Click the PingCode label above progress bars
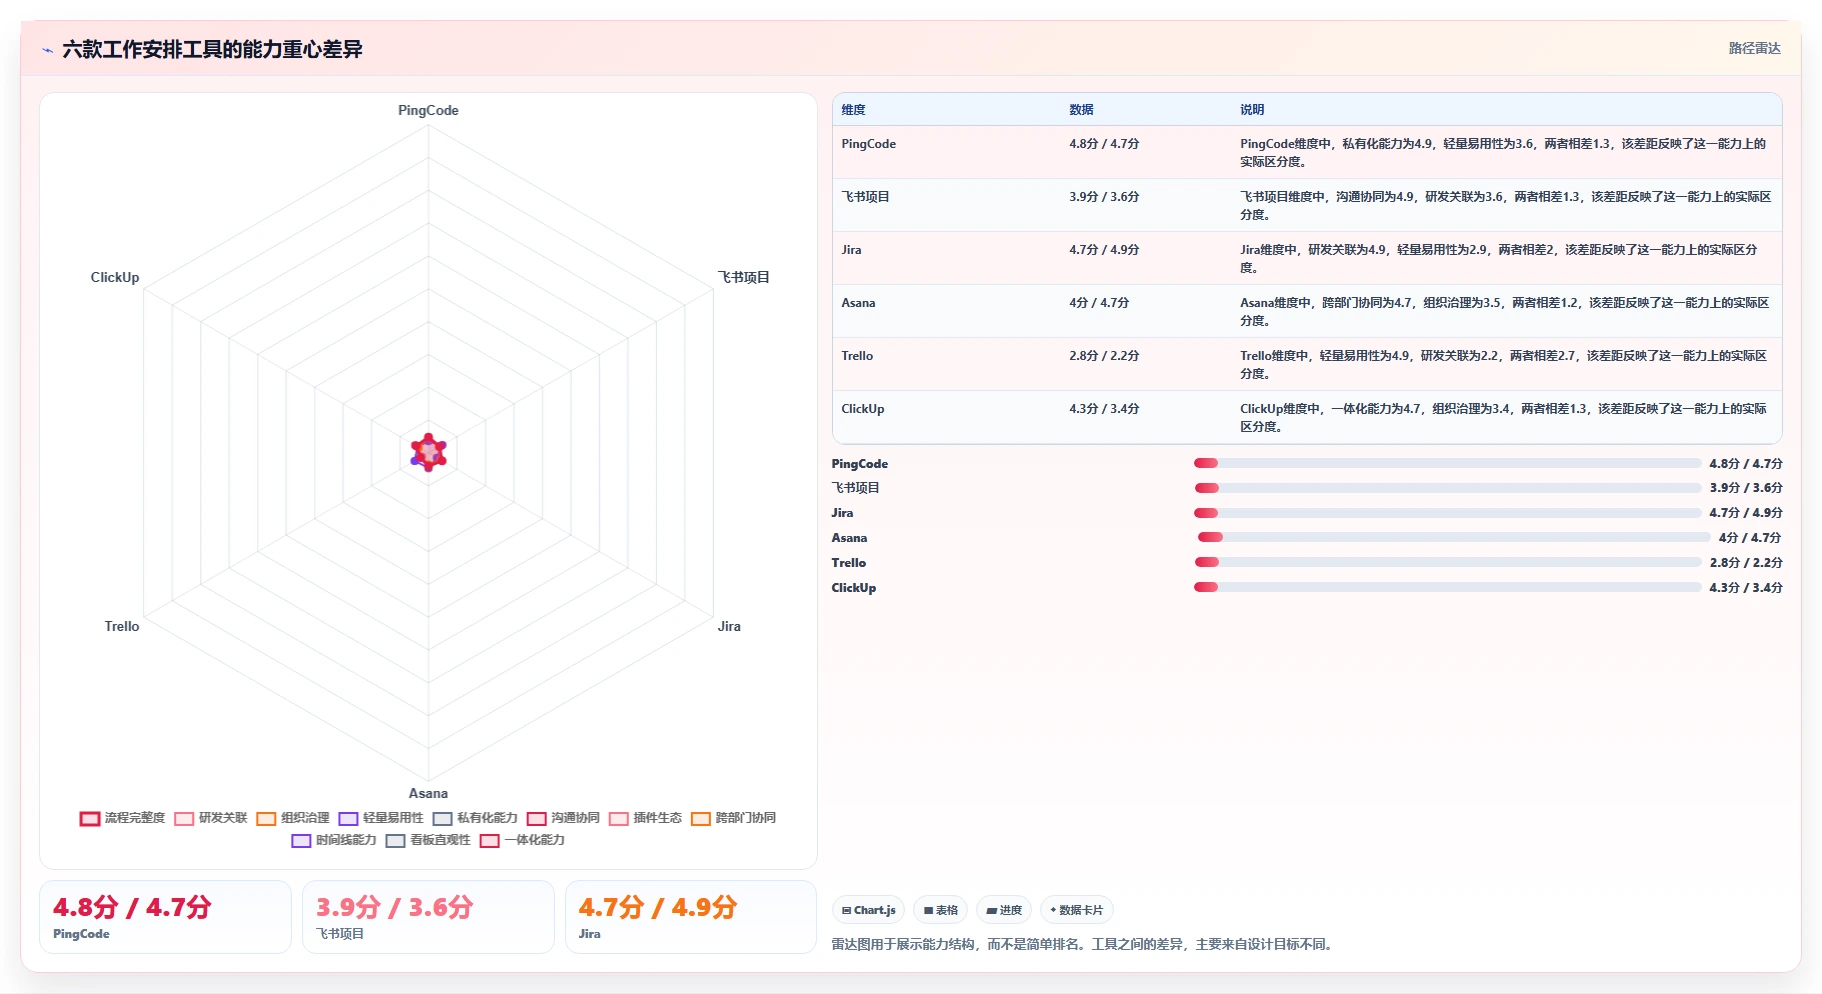 [x=859, y=463]
